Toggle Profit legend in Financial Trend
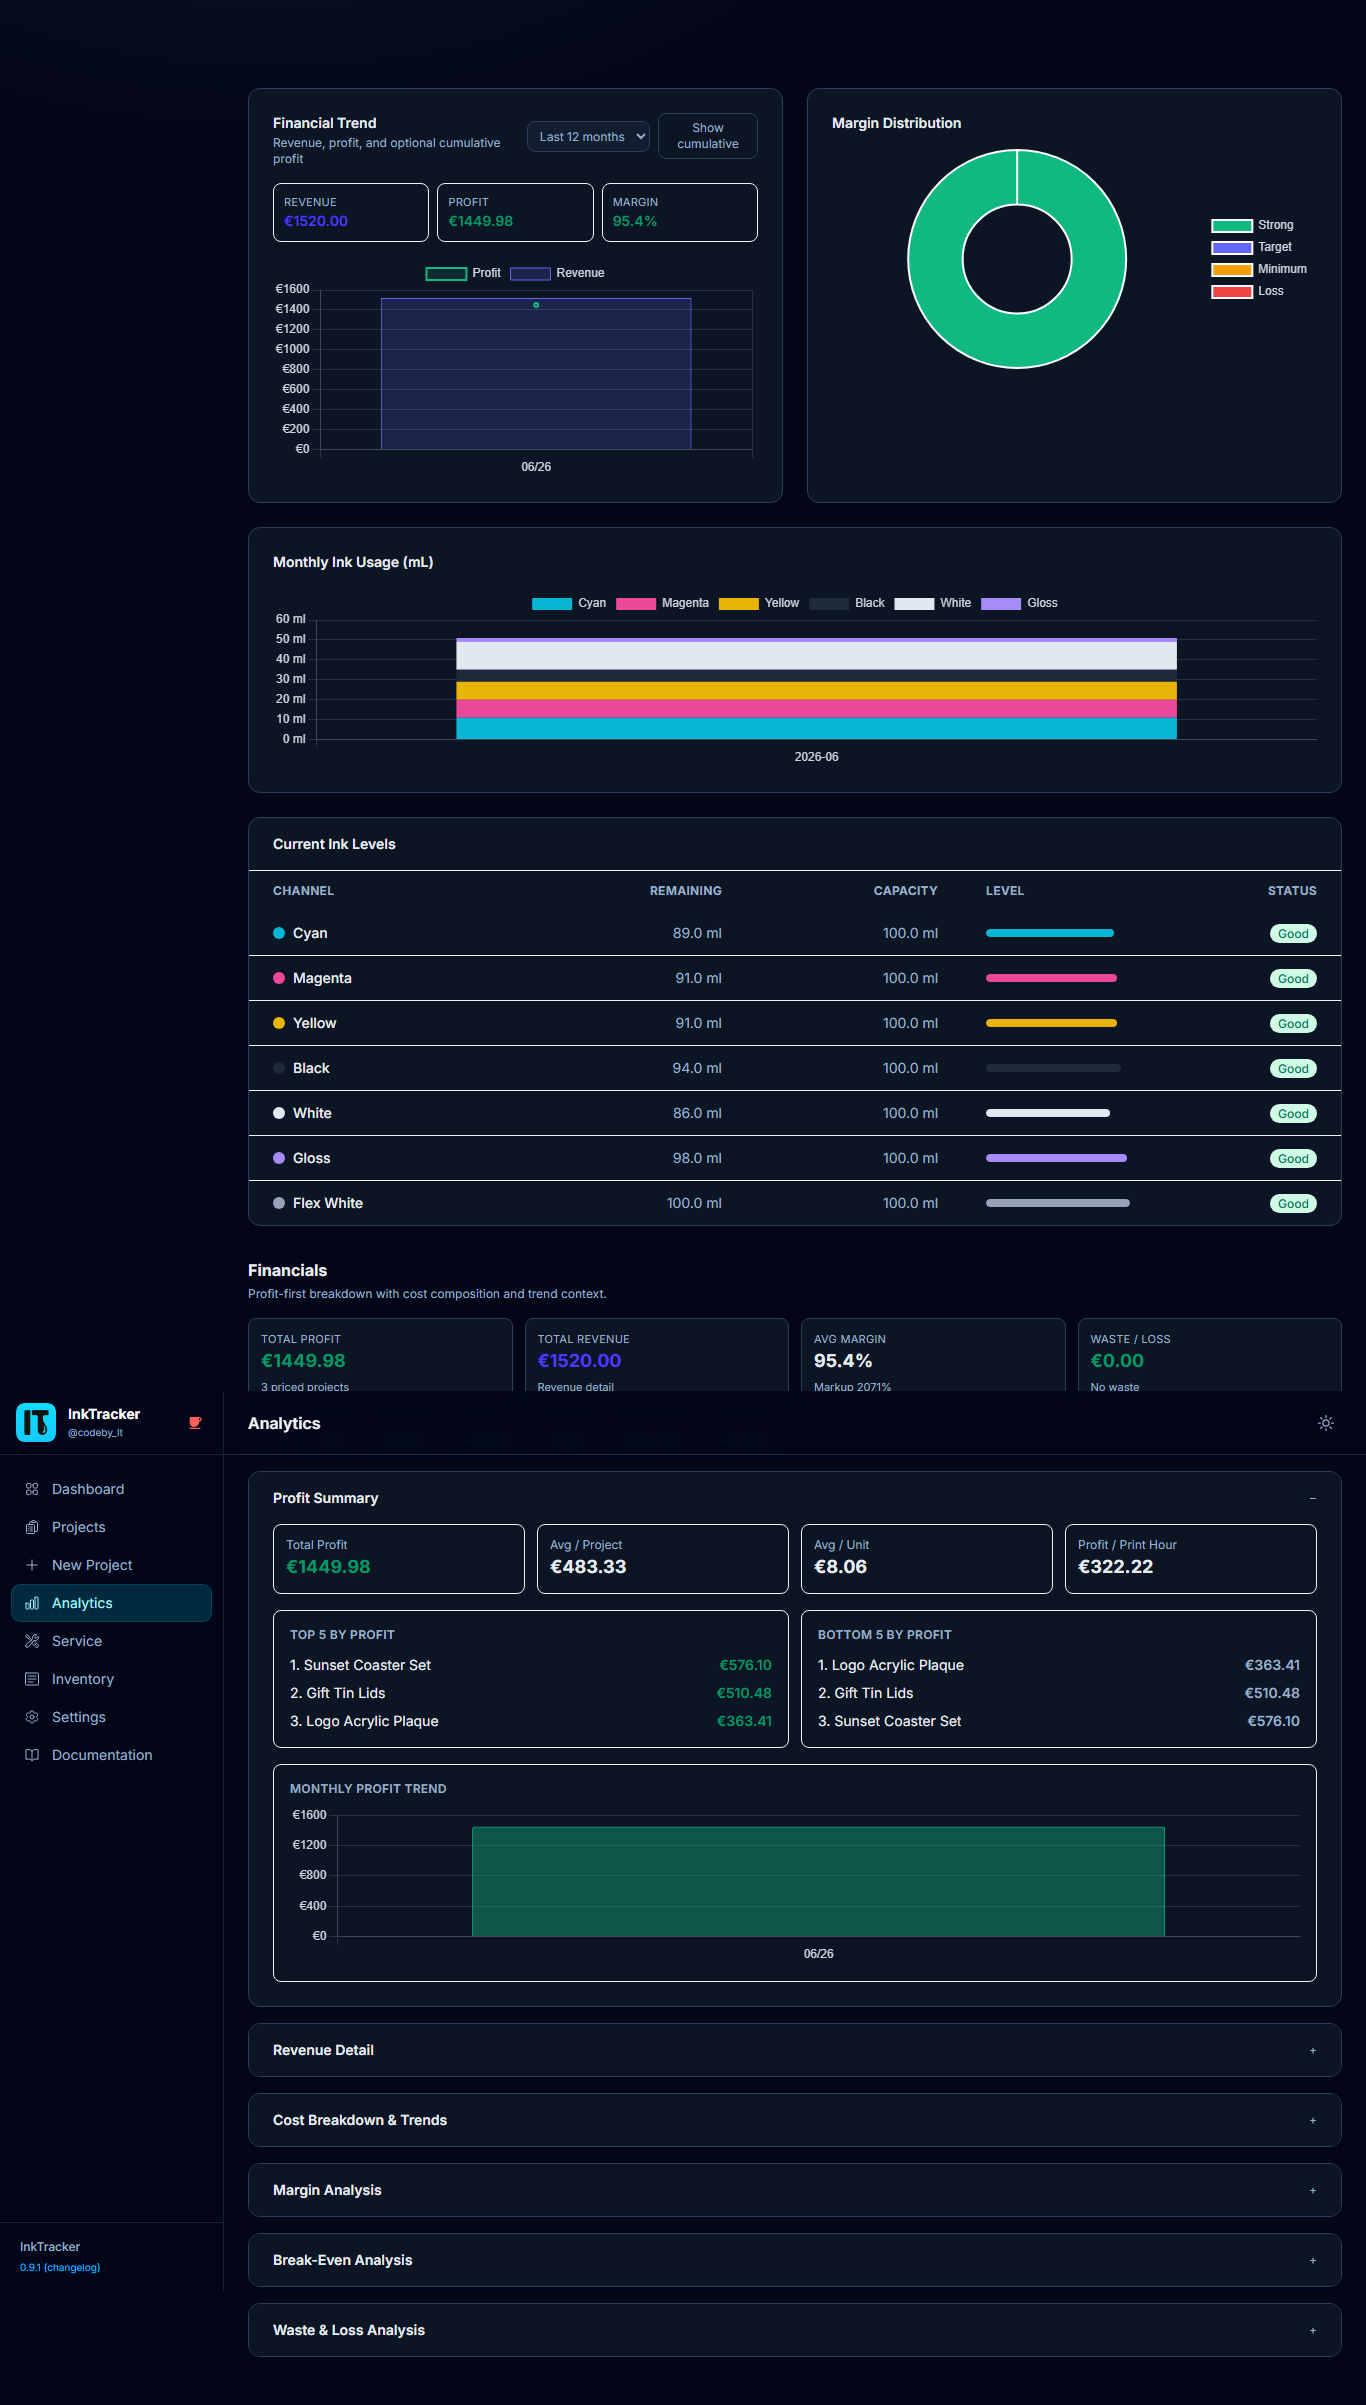Image resolution: width=1366 pixels, height=2405 pixels. coord(463,273)
